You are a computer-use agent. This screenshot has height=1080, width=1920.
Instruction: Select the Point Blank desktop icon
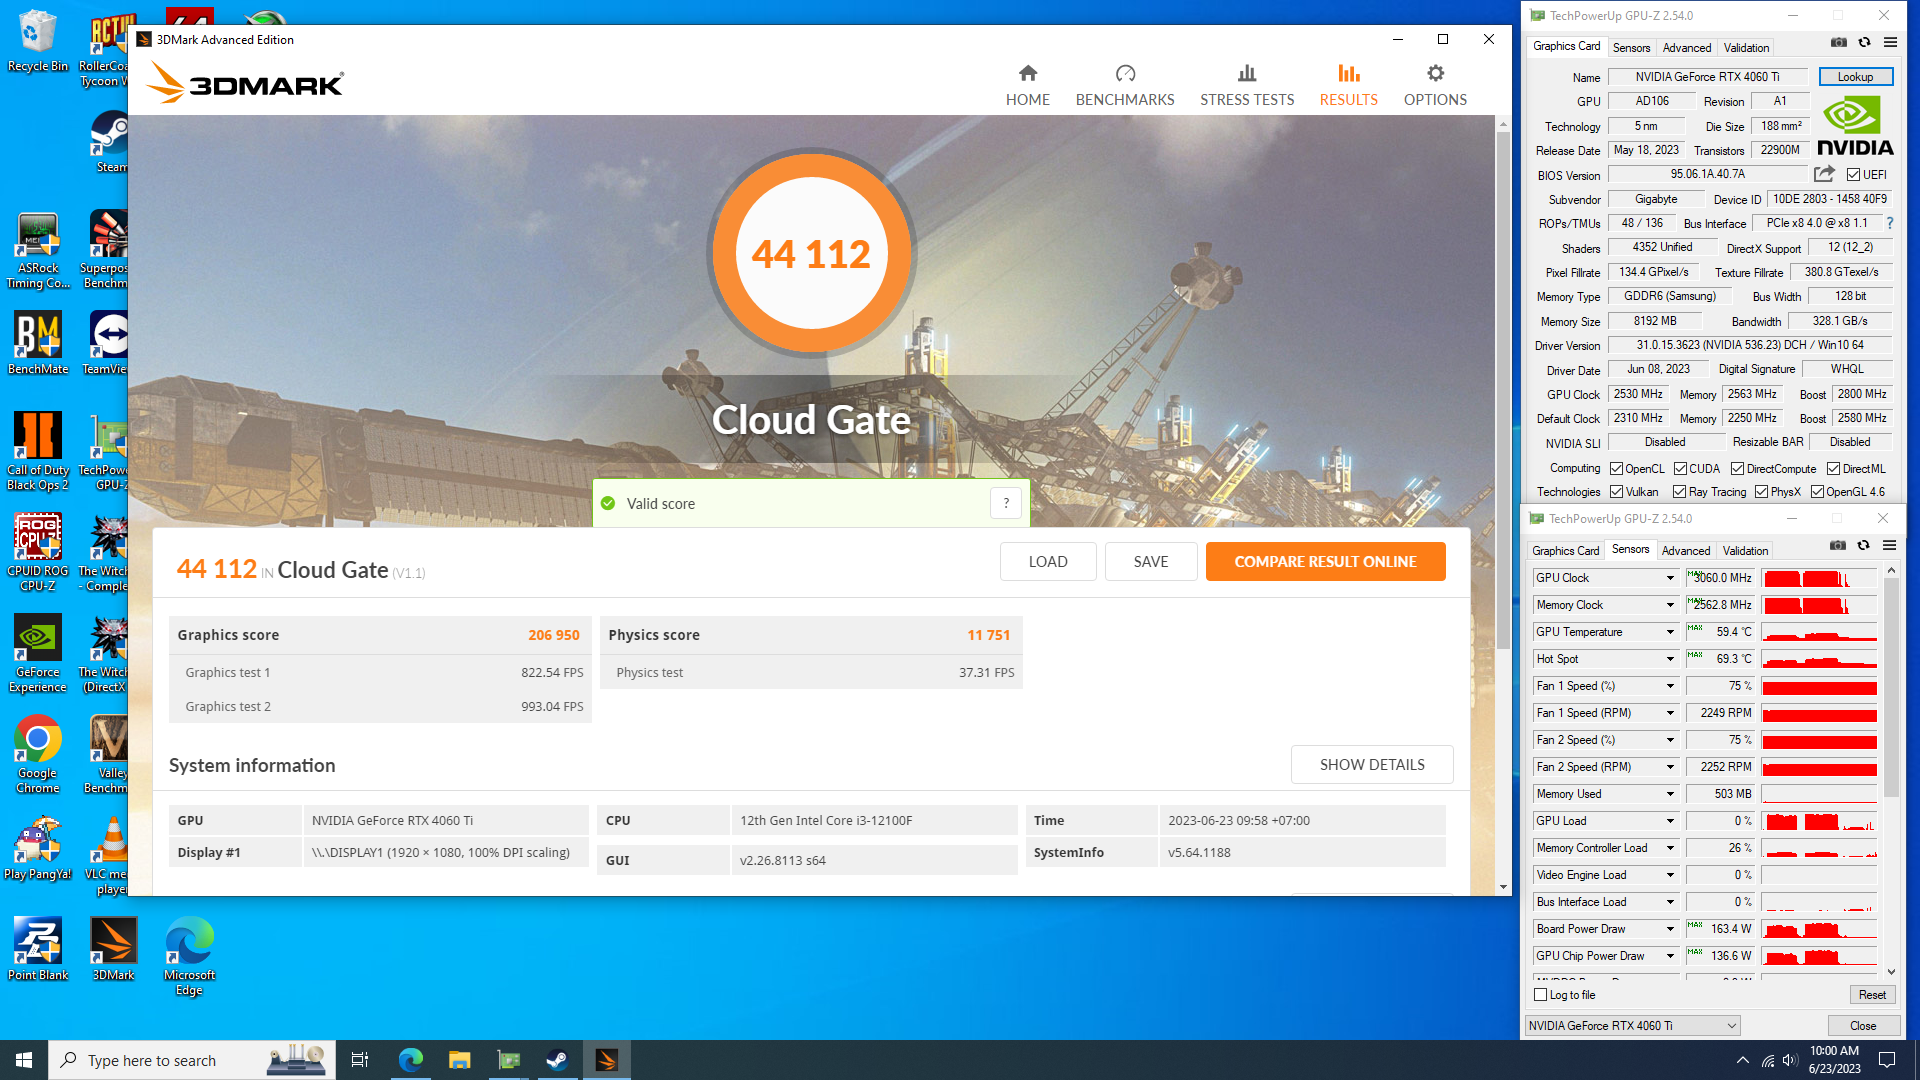point(38,949)
